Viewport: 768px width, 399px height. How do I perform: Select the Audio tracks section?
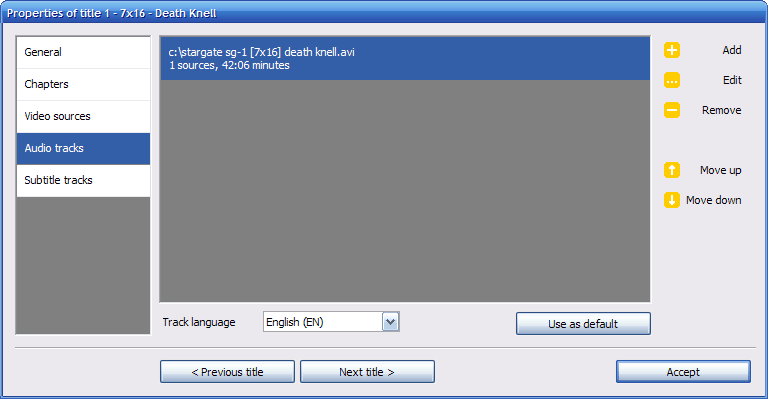83,148
